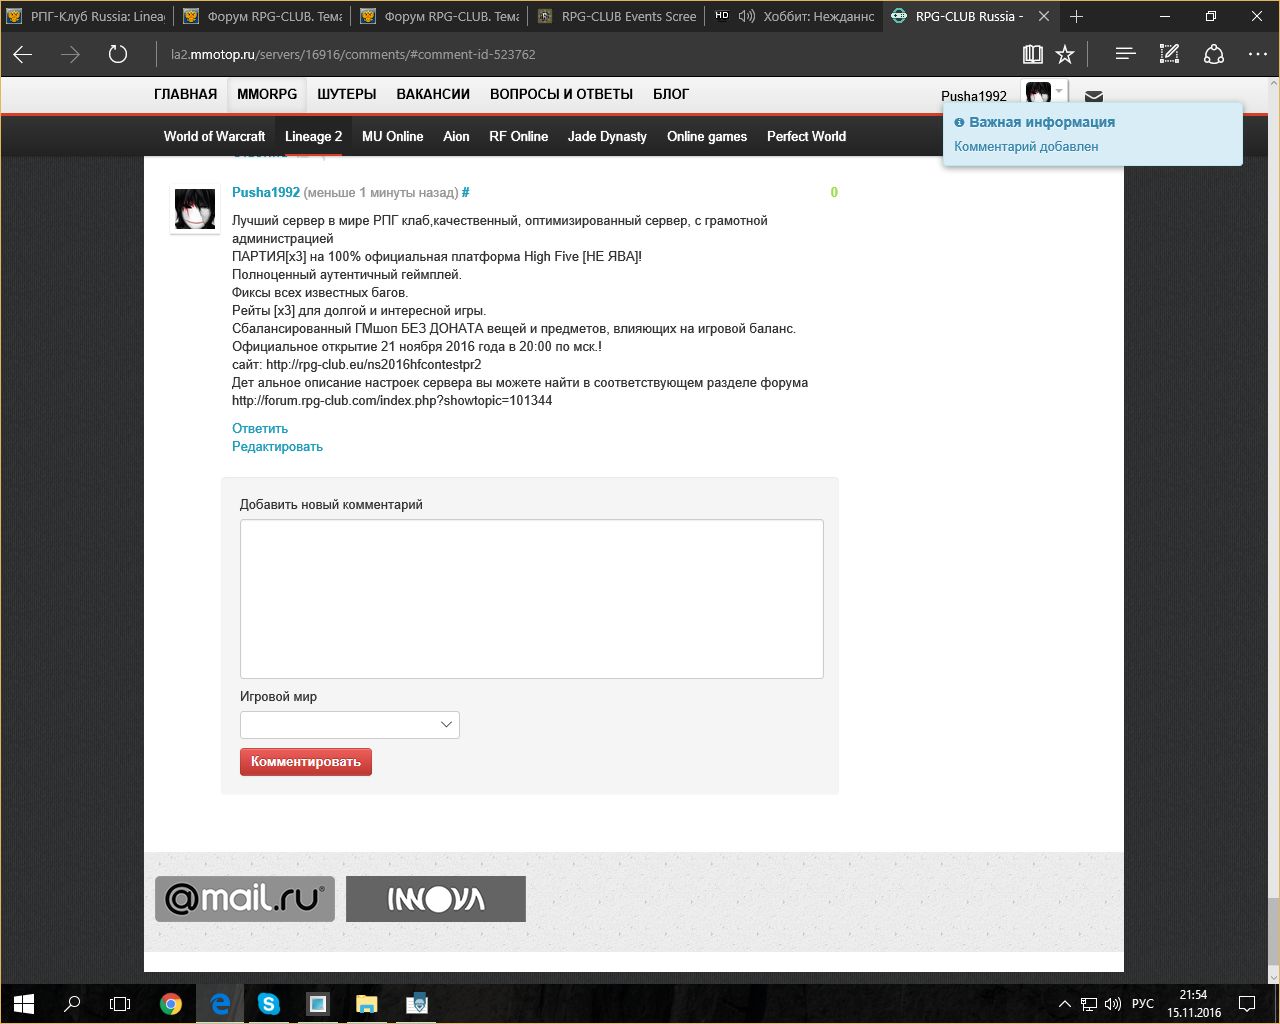The image size is (1280, 1024).
Task: Open the site messages envelope icon
Action: click(x=1094, y=97)
